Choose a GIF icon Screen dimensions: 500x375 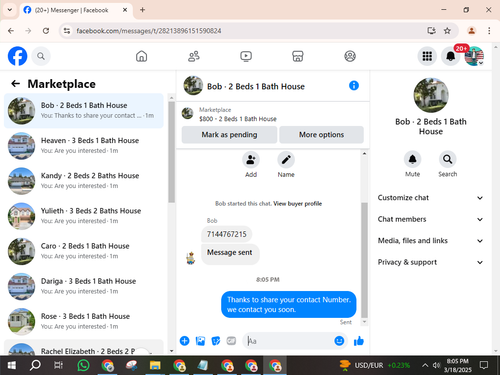231,341
